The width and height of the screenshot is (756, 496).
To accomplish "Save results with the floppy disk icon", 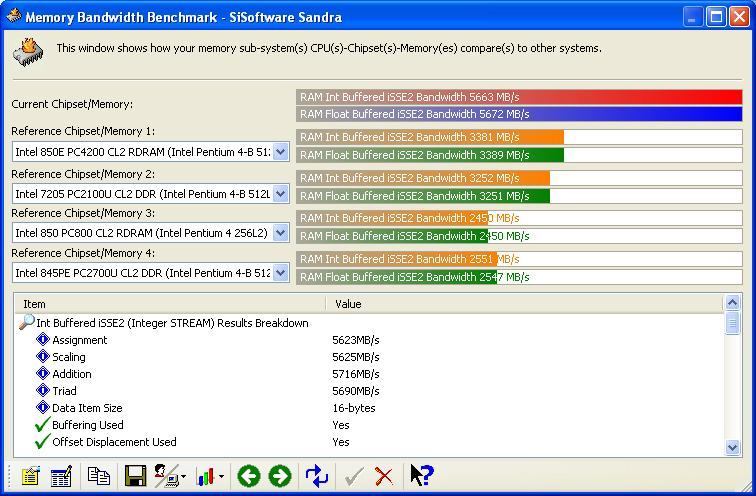I will (135, 476).
